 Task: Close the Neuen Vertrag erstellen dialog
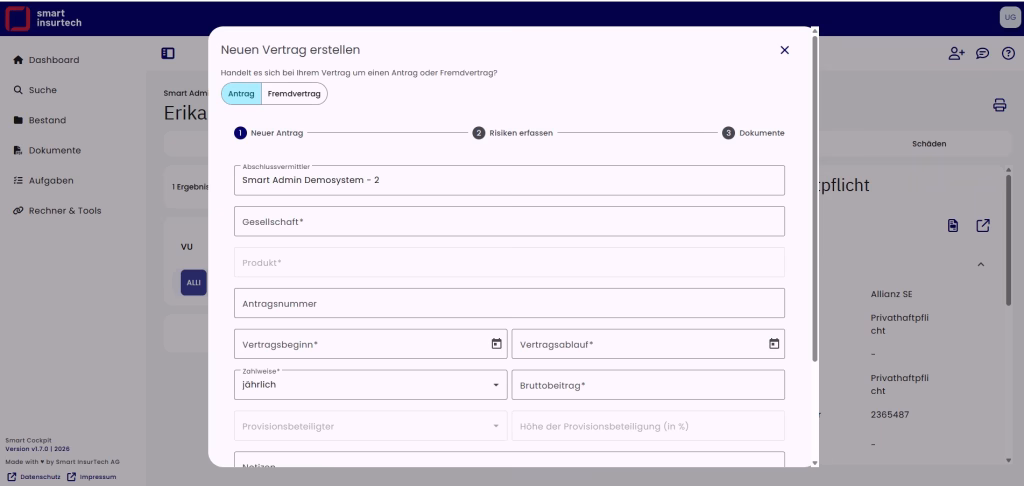click(x=784, y=50)
